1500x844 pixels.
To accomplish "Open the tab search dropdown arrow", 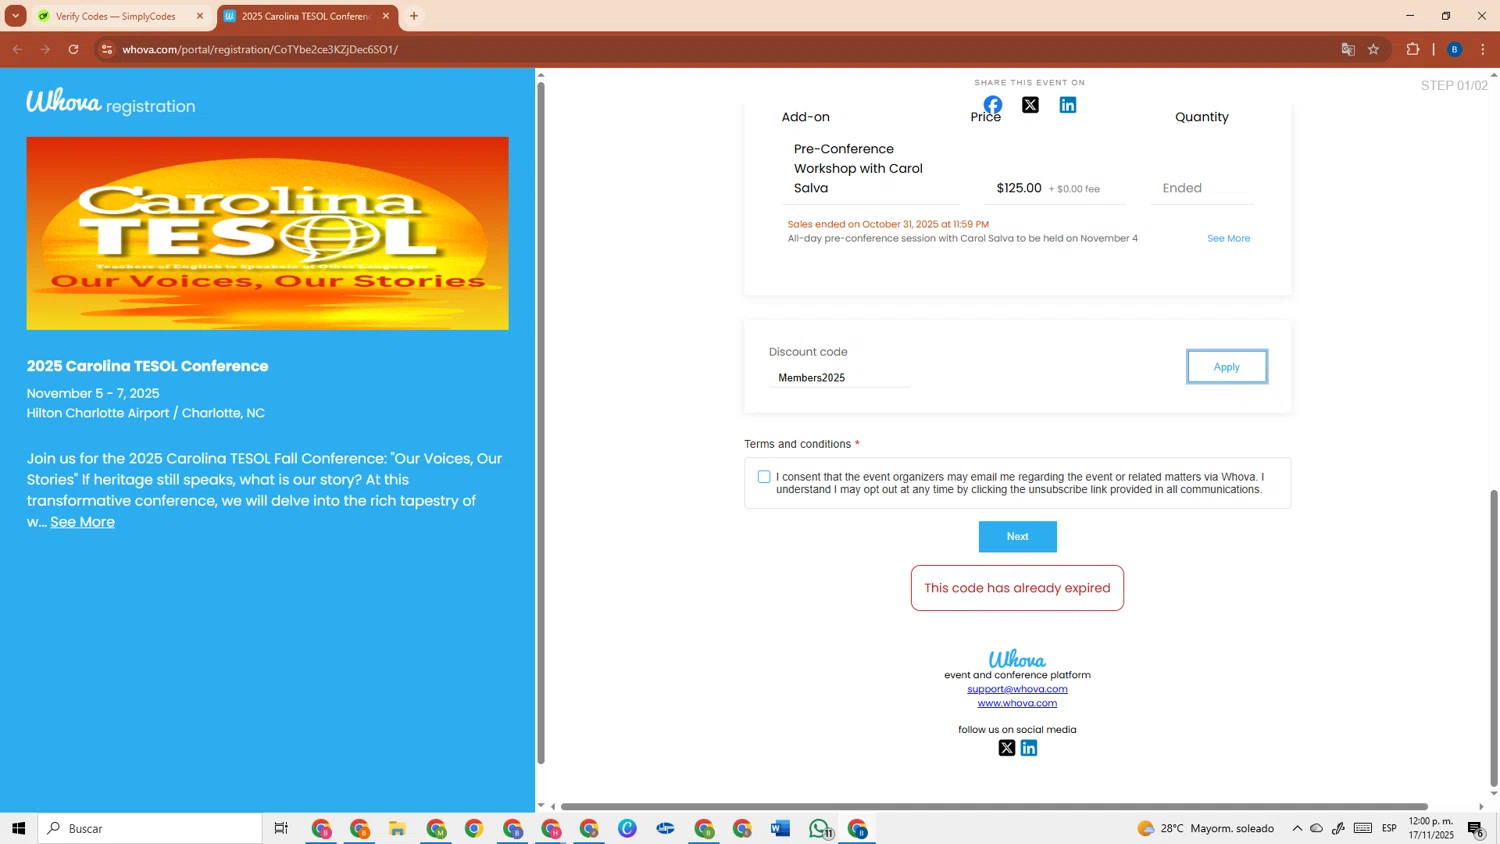I will [16, 16].
